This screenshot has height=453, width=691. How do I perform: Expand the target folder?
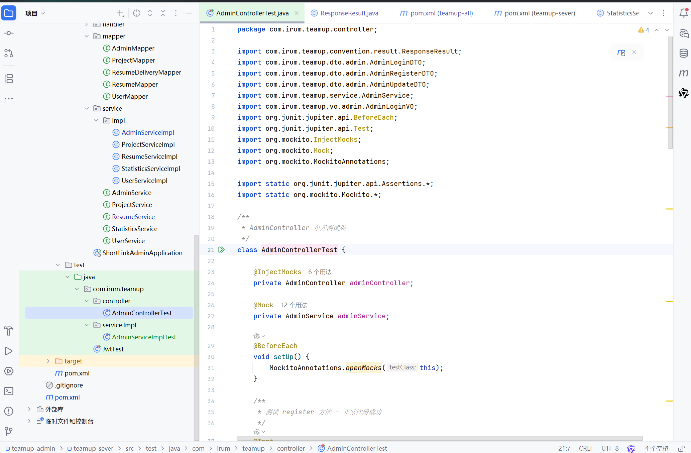pos(48,361)
